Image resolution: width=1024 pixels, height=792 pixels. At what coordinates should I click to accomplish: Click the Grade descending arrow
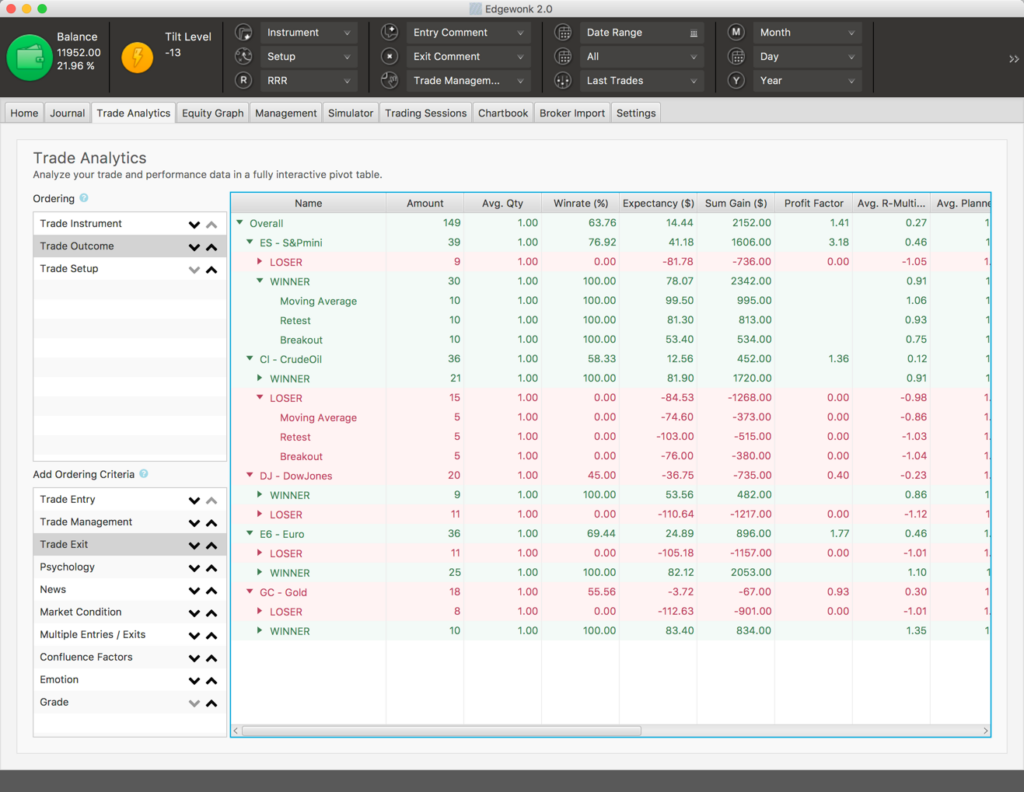pos(194,703)
